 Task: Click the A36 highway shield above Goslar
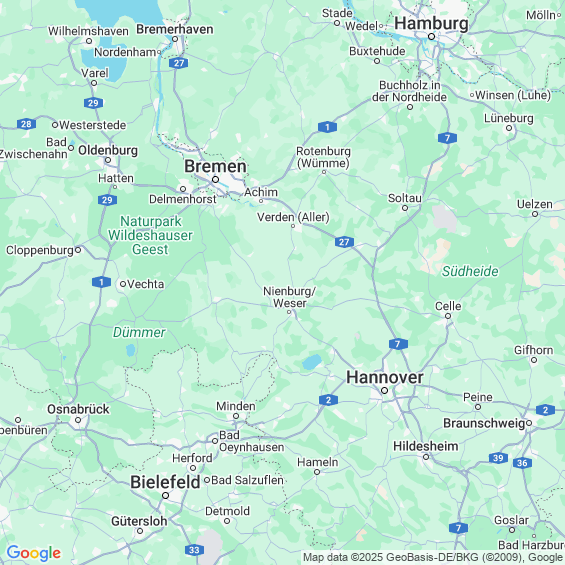(x=522, y=463)
